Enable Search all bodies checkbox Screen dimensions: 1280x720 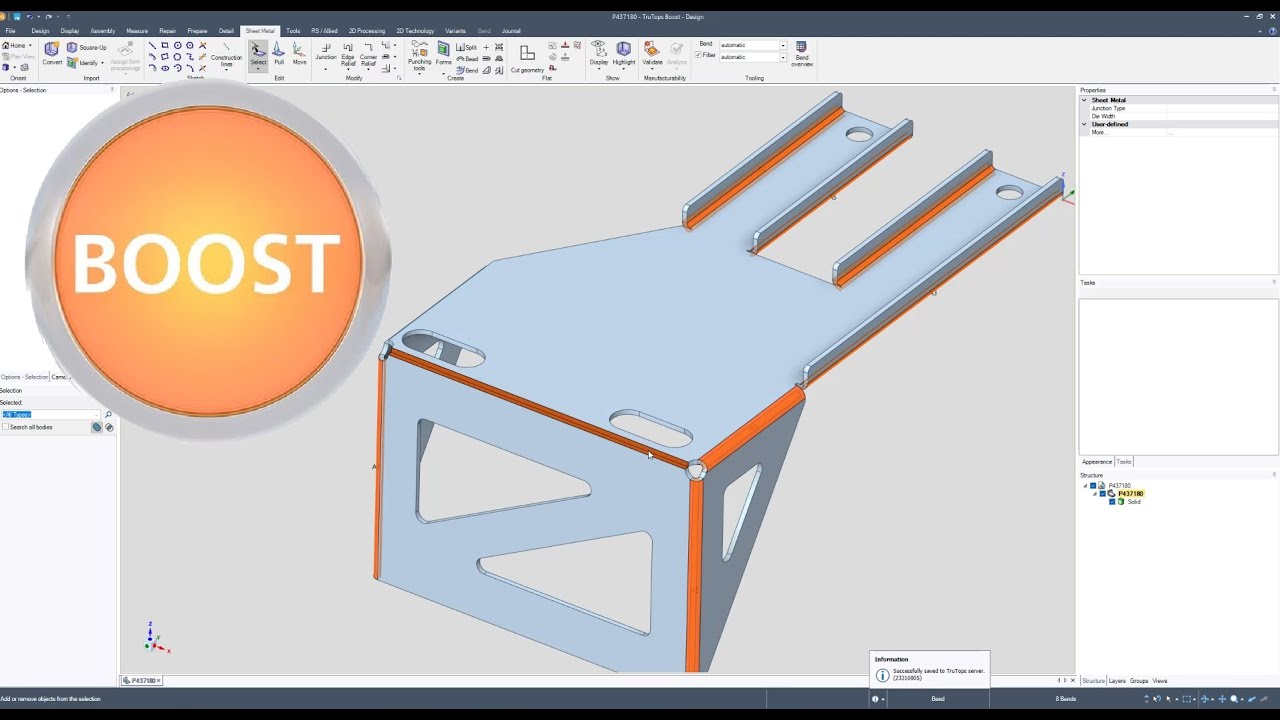tap(5, 427)
